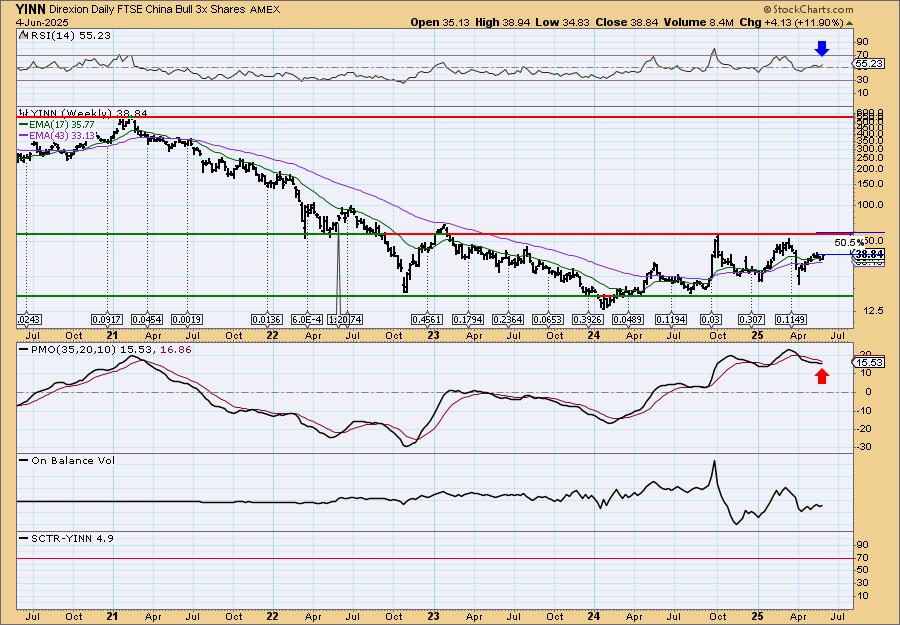Click the AMEX exchange label

[x=265, y=10]
